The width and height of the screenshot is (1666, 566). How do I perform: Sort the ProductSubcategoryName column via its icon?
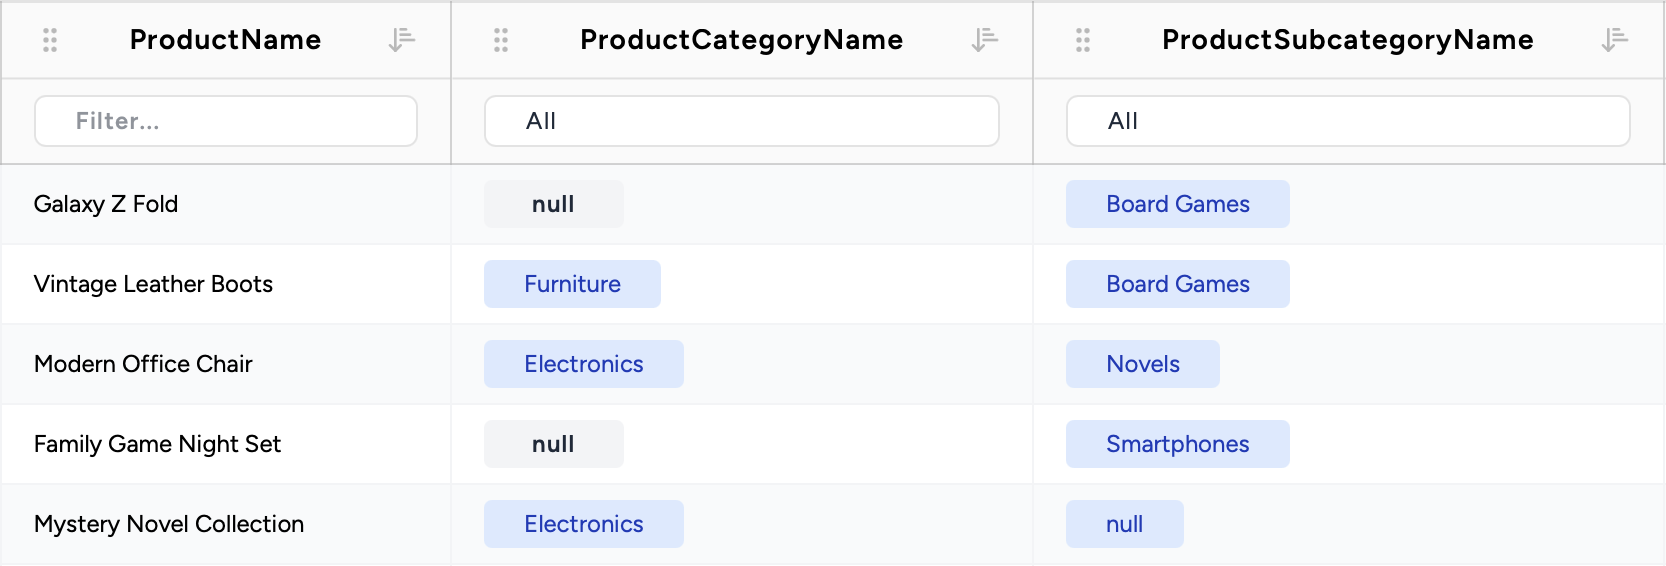tap(1614, 40)
